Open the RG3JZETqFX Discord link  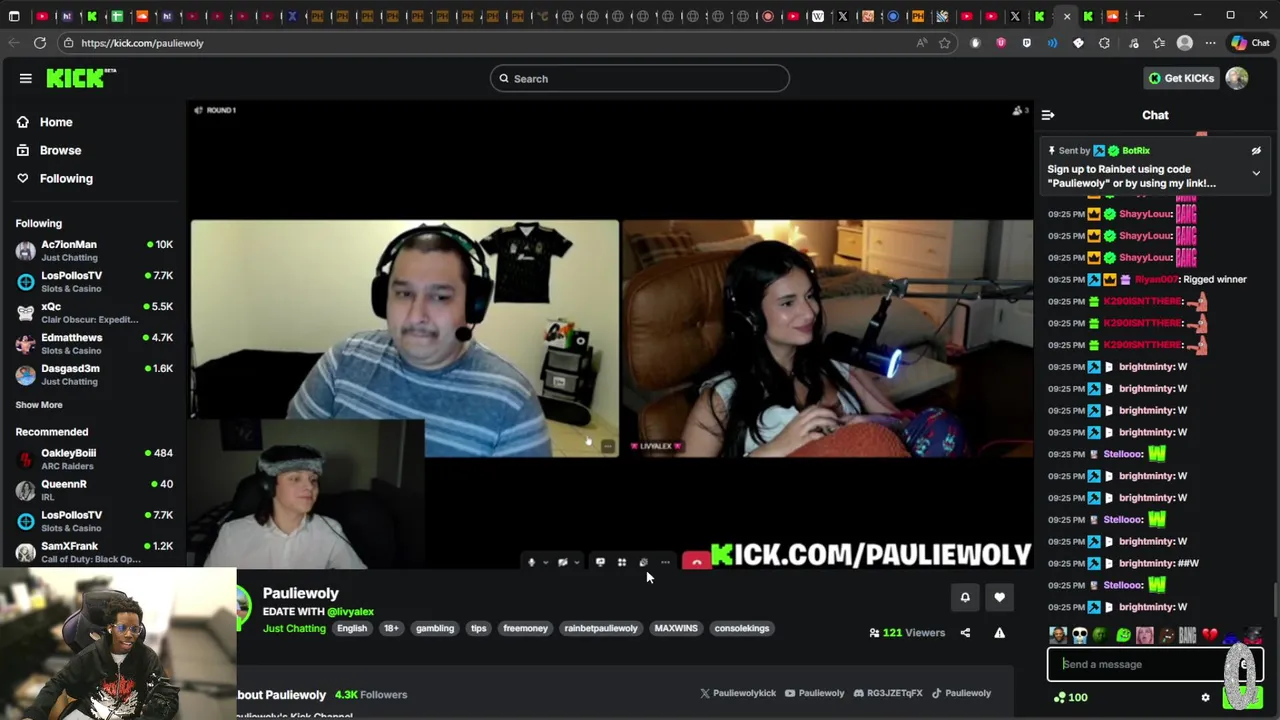point(888,693)
